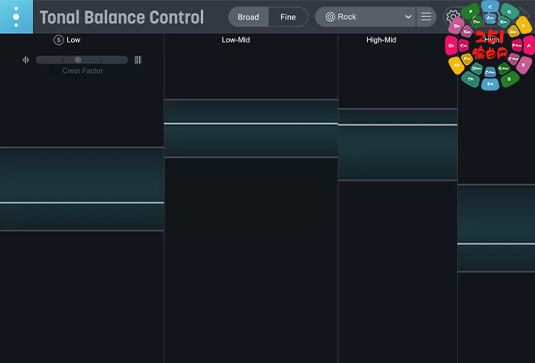This screenshot has height=363, width=535.
Task: Open the hamburger preset menu
Action: pos(426,17)
